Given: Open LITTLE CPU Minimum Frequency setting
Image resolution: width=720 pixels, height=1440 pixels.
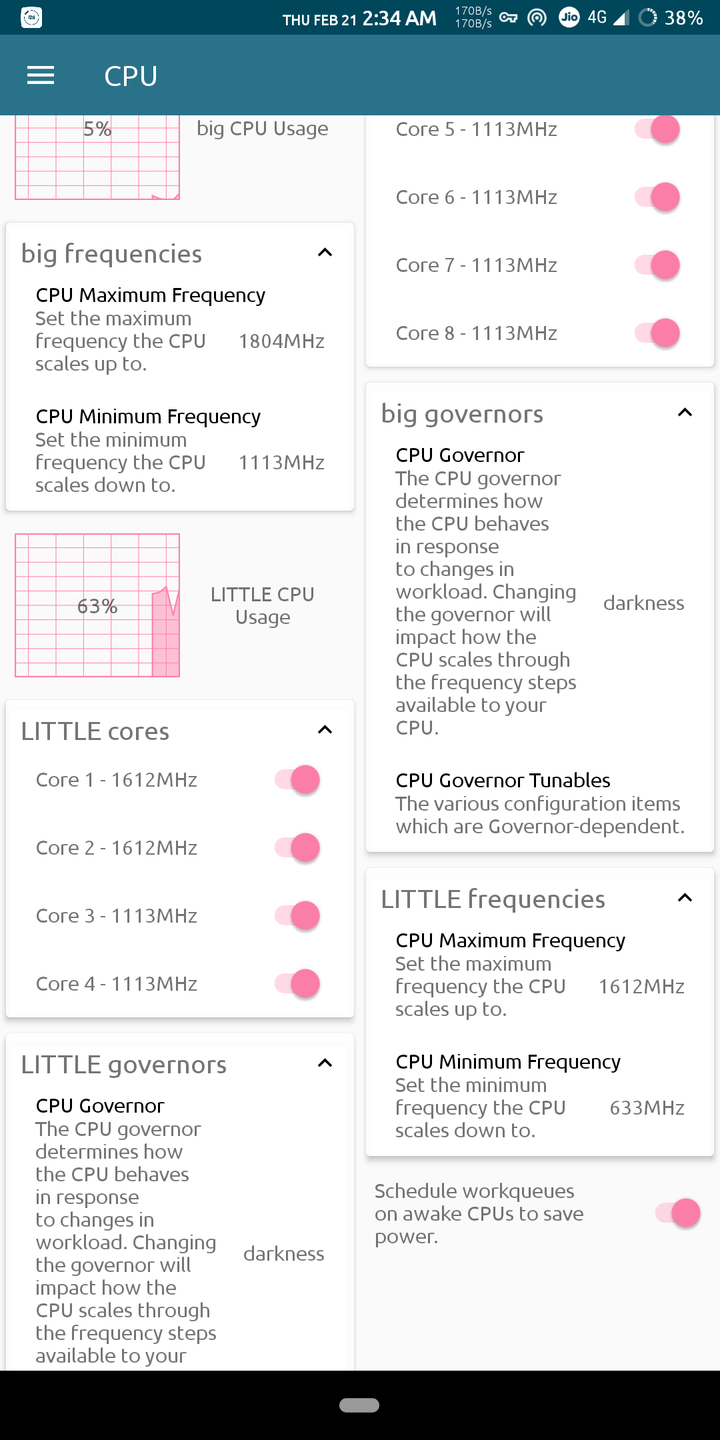Looking at the screenshot, I should [x=540, y=1096].
